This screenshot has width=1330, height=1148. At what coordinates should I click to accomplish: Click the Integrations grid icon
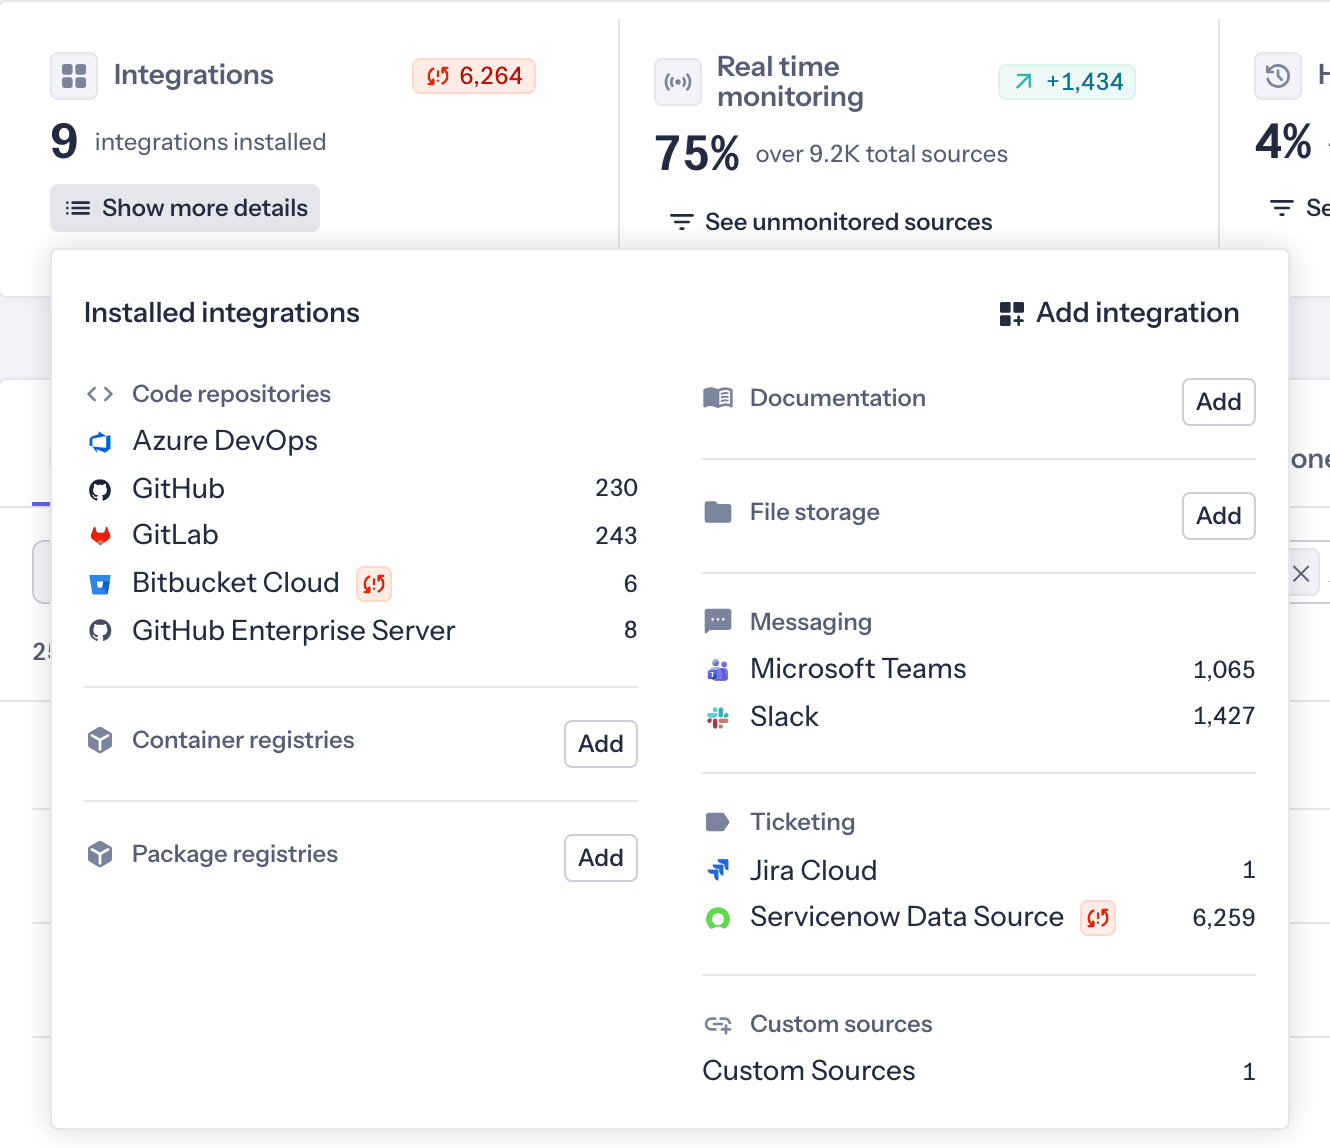coord(74,76)
